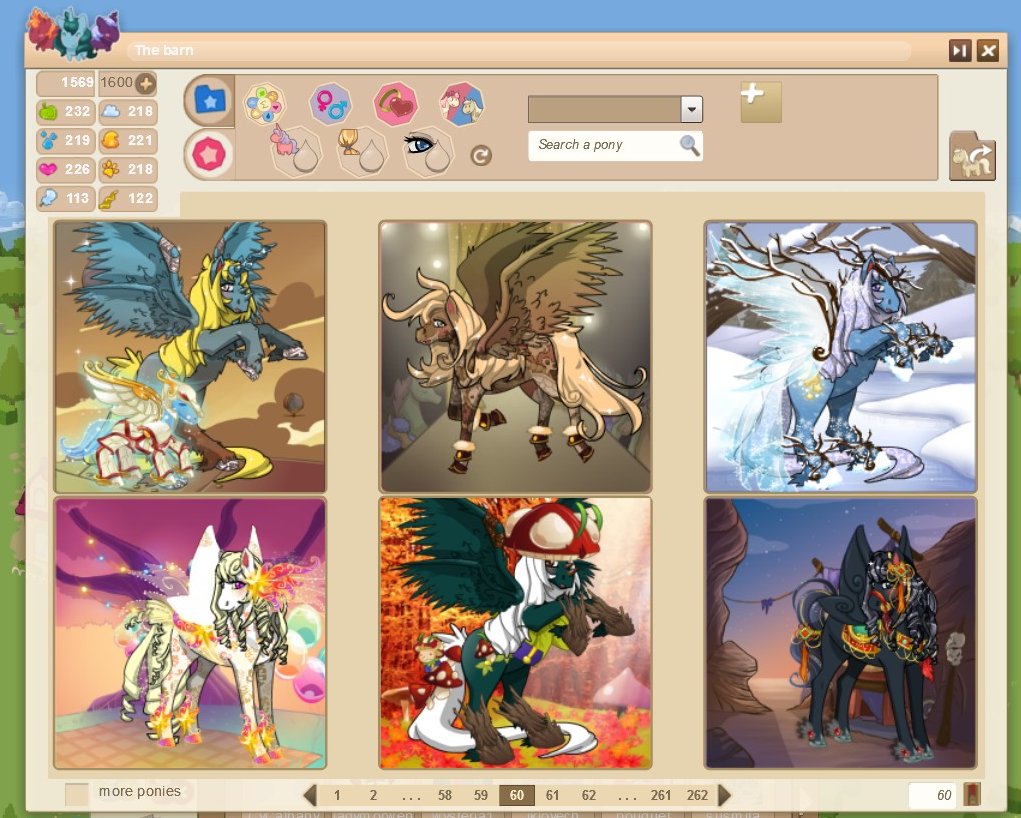Open the element faces filter icon
This screenshot has height=818, width=1021.
click(x=265, y=102)
